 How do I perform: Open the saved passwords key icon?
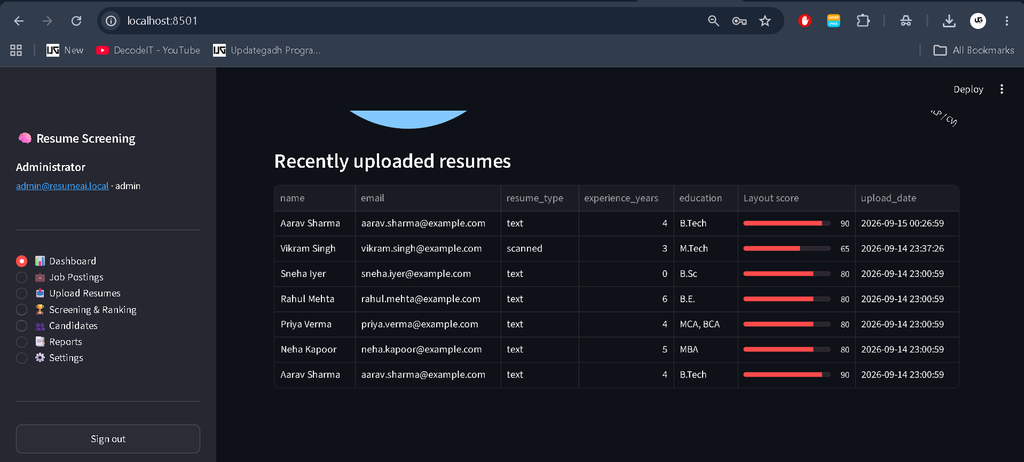coord(739,21)
